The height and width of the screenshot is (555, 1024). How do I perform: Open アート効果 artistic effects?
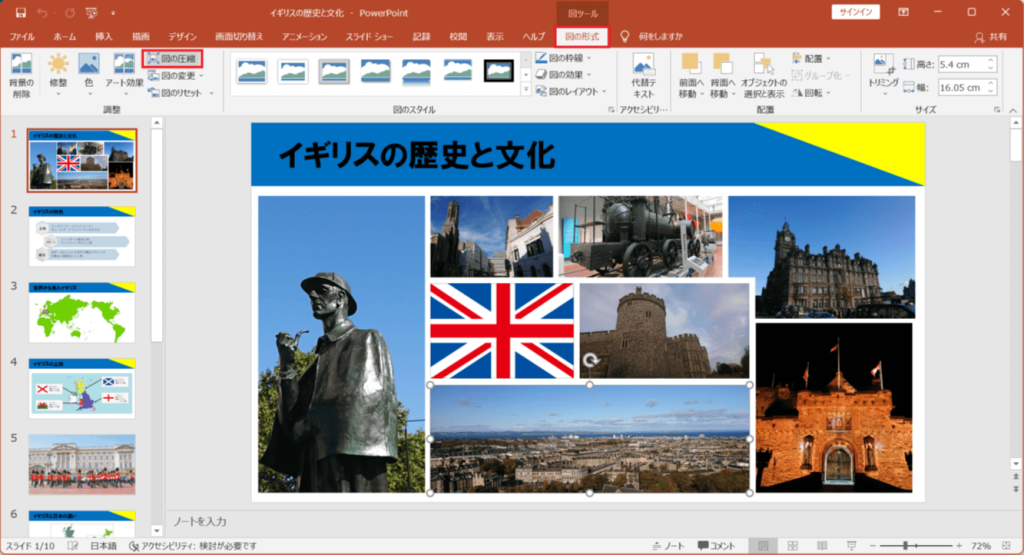click(x=124, y=75)
